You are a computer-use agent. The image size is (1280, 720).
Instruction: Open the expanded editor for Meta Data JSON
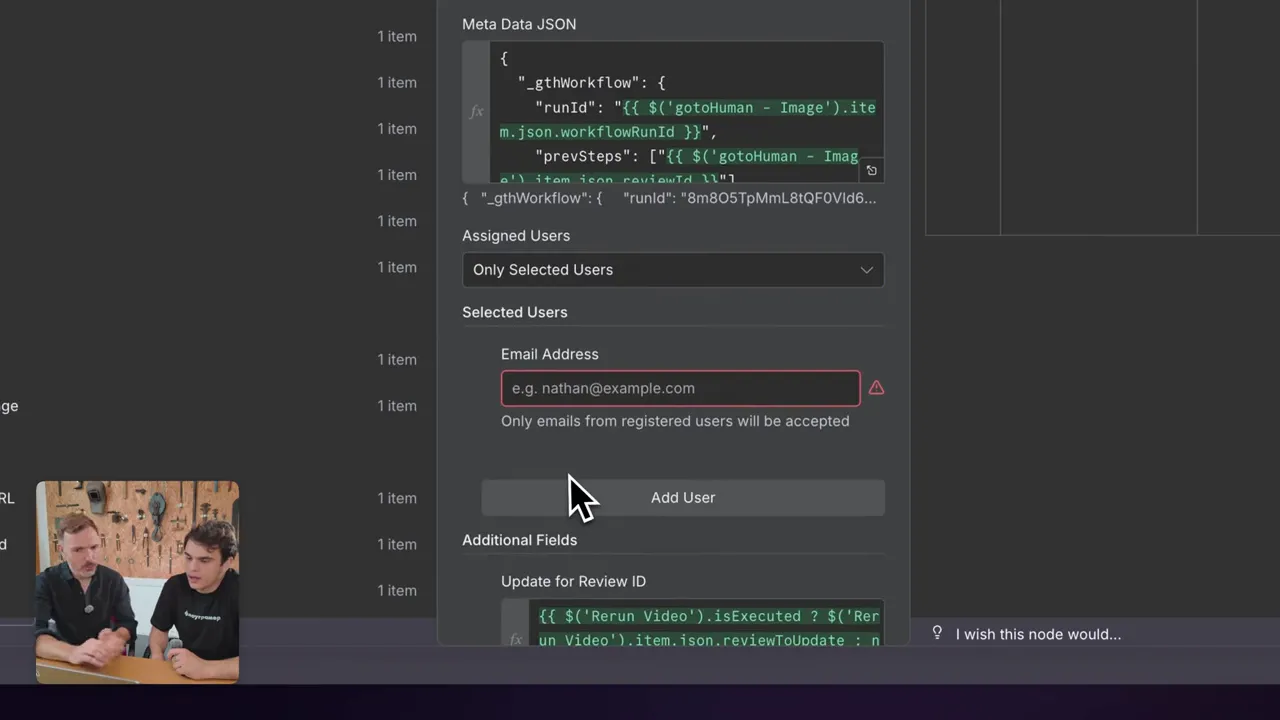[x=871, y=170]
